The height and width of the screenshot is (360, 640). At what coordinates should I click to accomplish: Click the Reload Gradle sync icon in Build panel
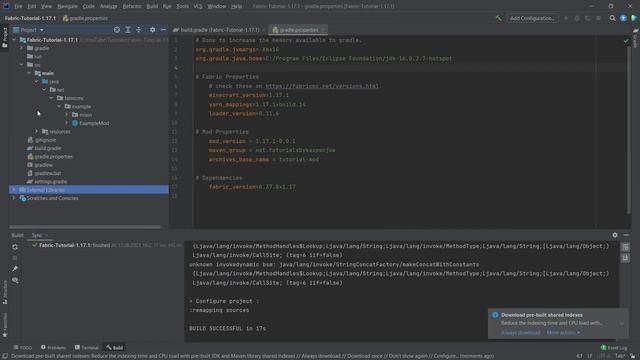(x=15, y=247)
